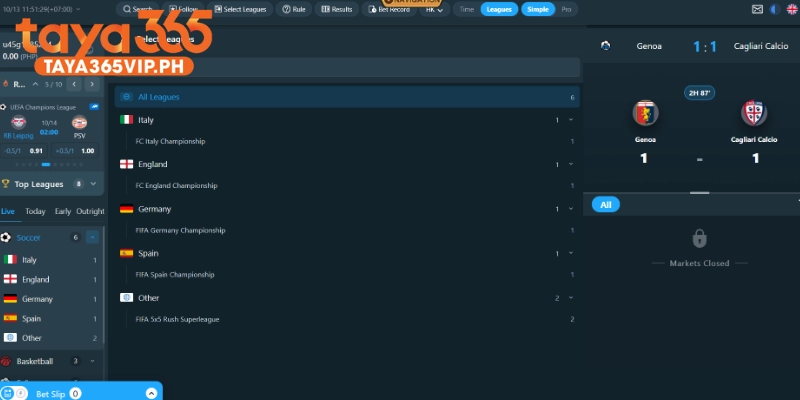Image resolution: width=800 pixels, height=400 pixels.
Task: Open the UK flag language selector
Action: [x=792, y=9]
